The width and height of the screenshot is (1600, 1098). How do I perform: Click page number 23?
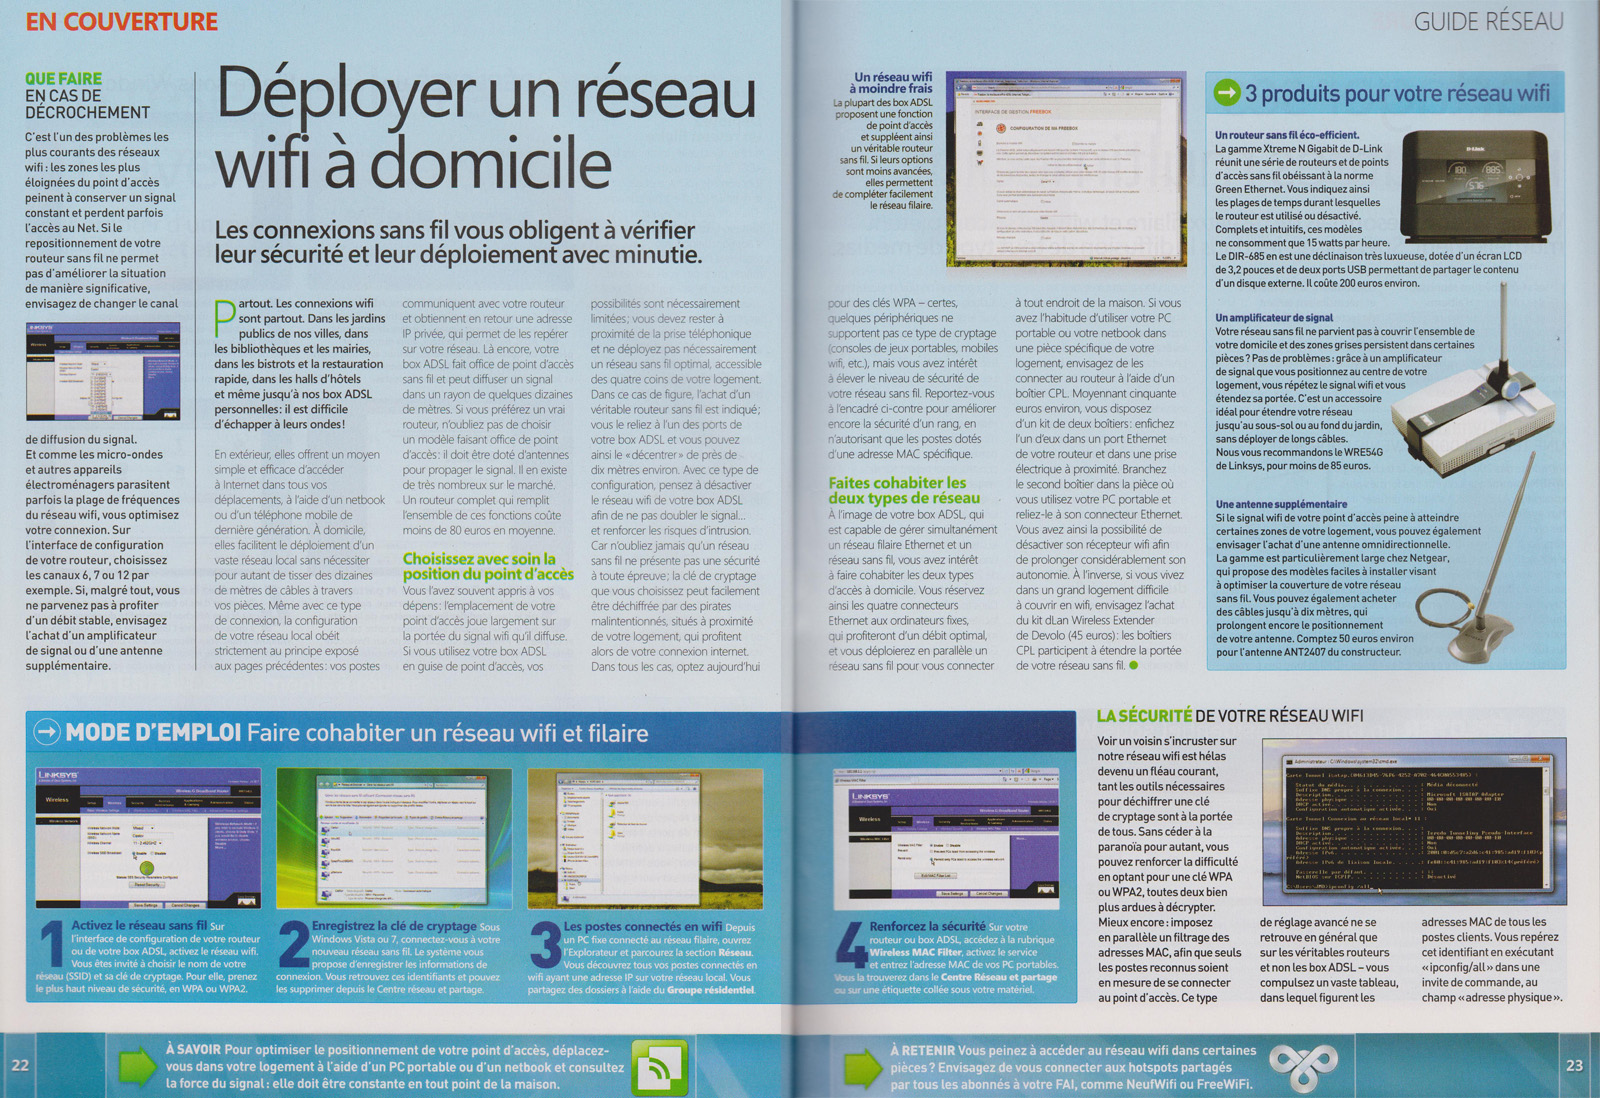tap(1575, 1065)
